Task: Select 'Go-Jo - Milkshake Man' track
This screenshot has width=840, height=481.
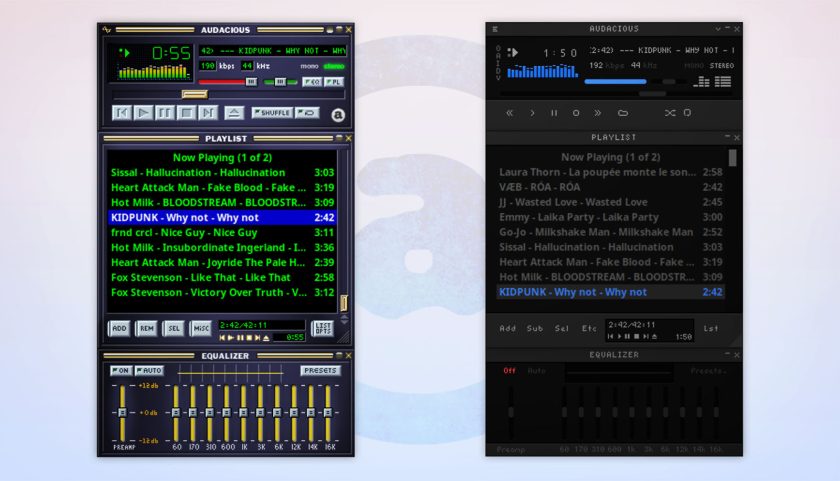Action: click(x=611, y=232)
